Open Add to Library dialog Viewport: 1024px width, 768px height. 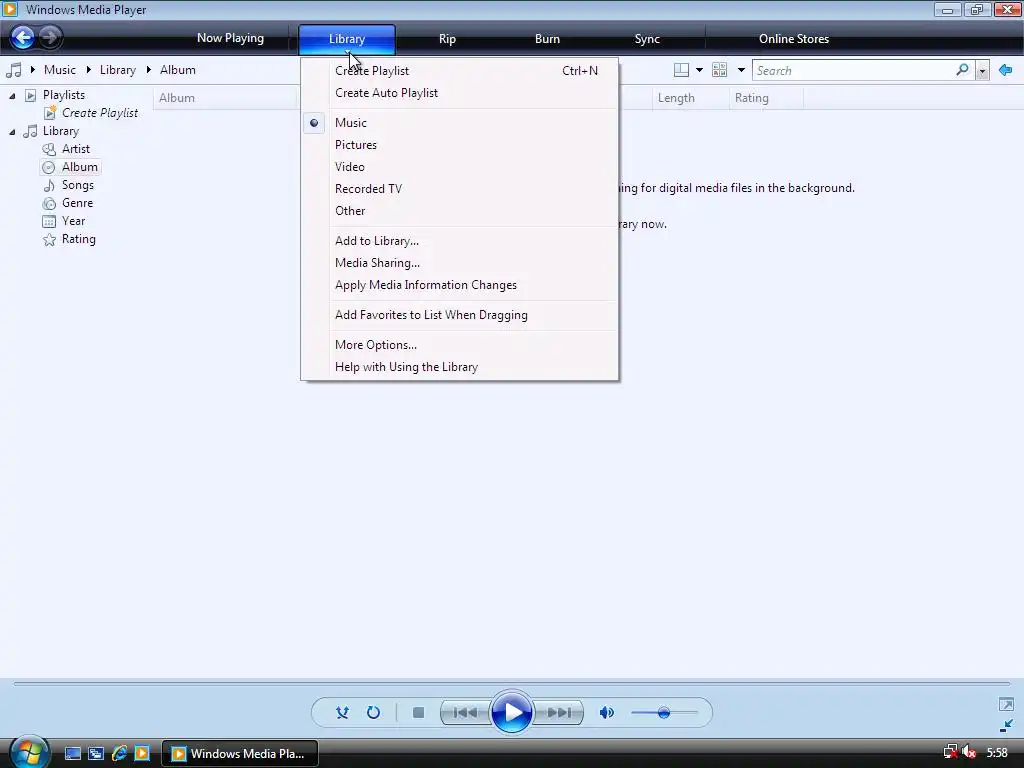[x=459, y=241]
